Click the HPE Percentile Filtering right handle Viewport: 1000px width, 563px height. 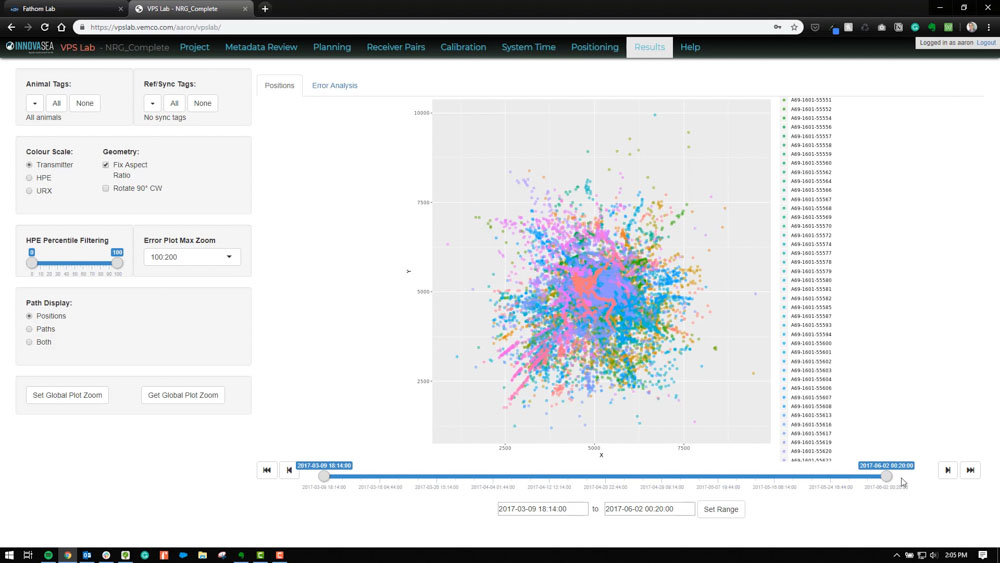[x=117, y=262]
